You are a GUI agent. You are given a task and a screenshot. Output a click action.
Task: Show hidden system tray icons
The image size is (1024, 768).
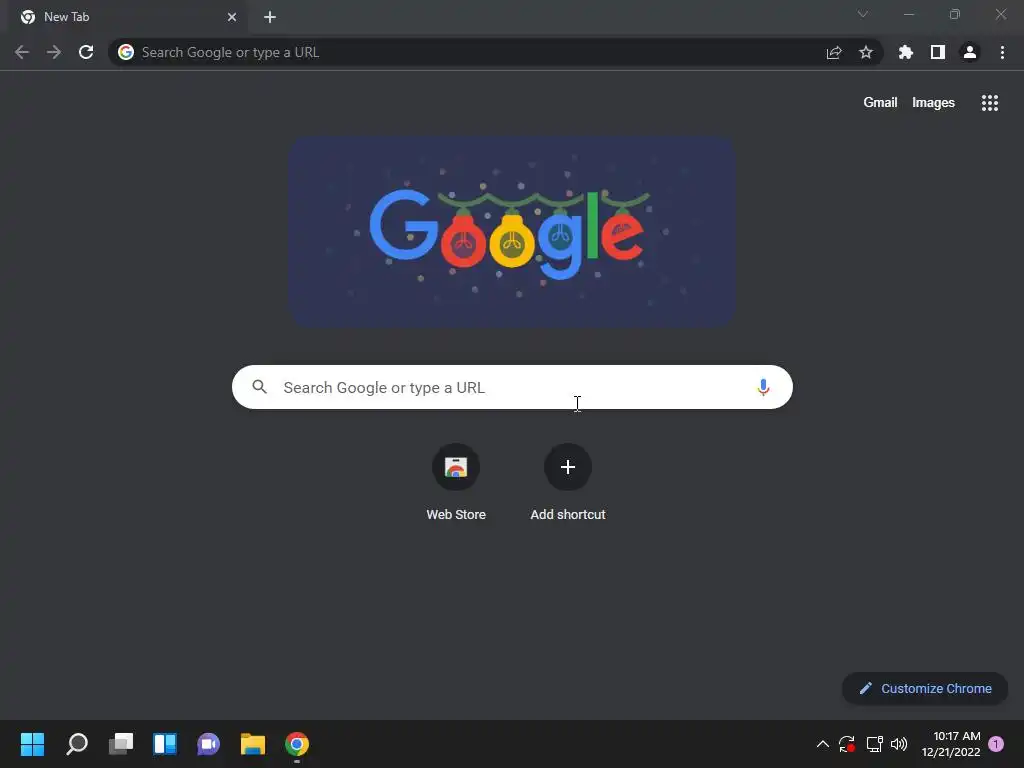click(823, 744)
